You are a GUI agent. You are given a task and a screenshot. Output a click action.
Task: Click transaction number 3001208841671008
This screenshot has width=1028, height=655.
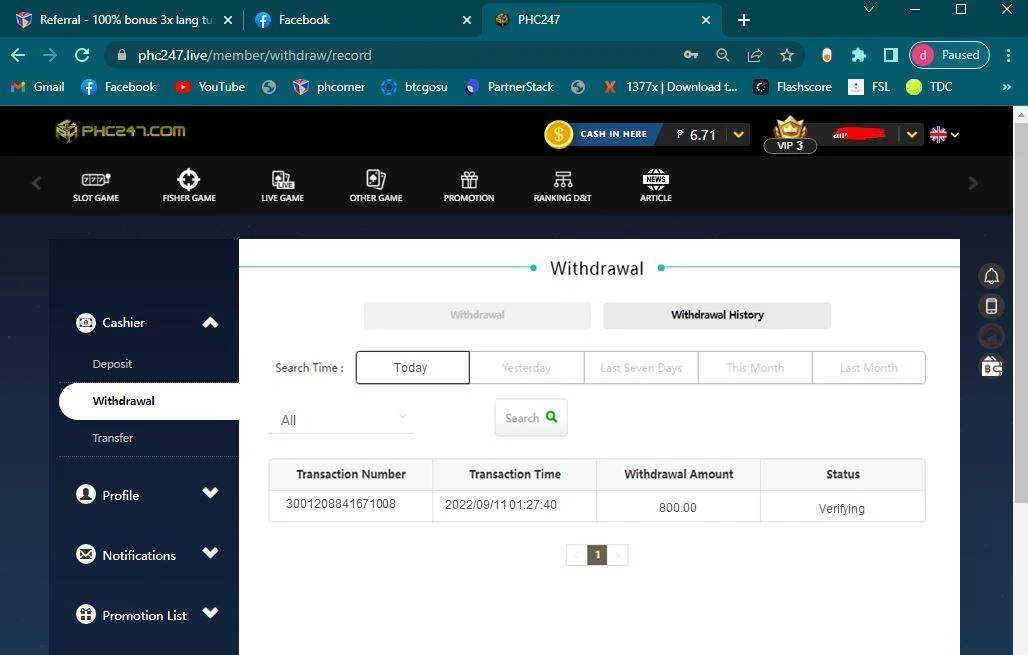(x=341, y=504)
